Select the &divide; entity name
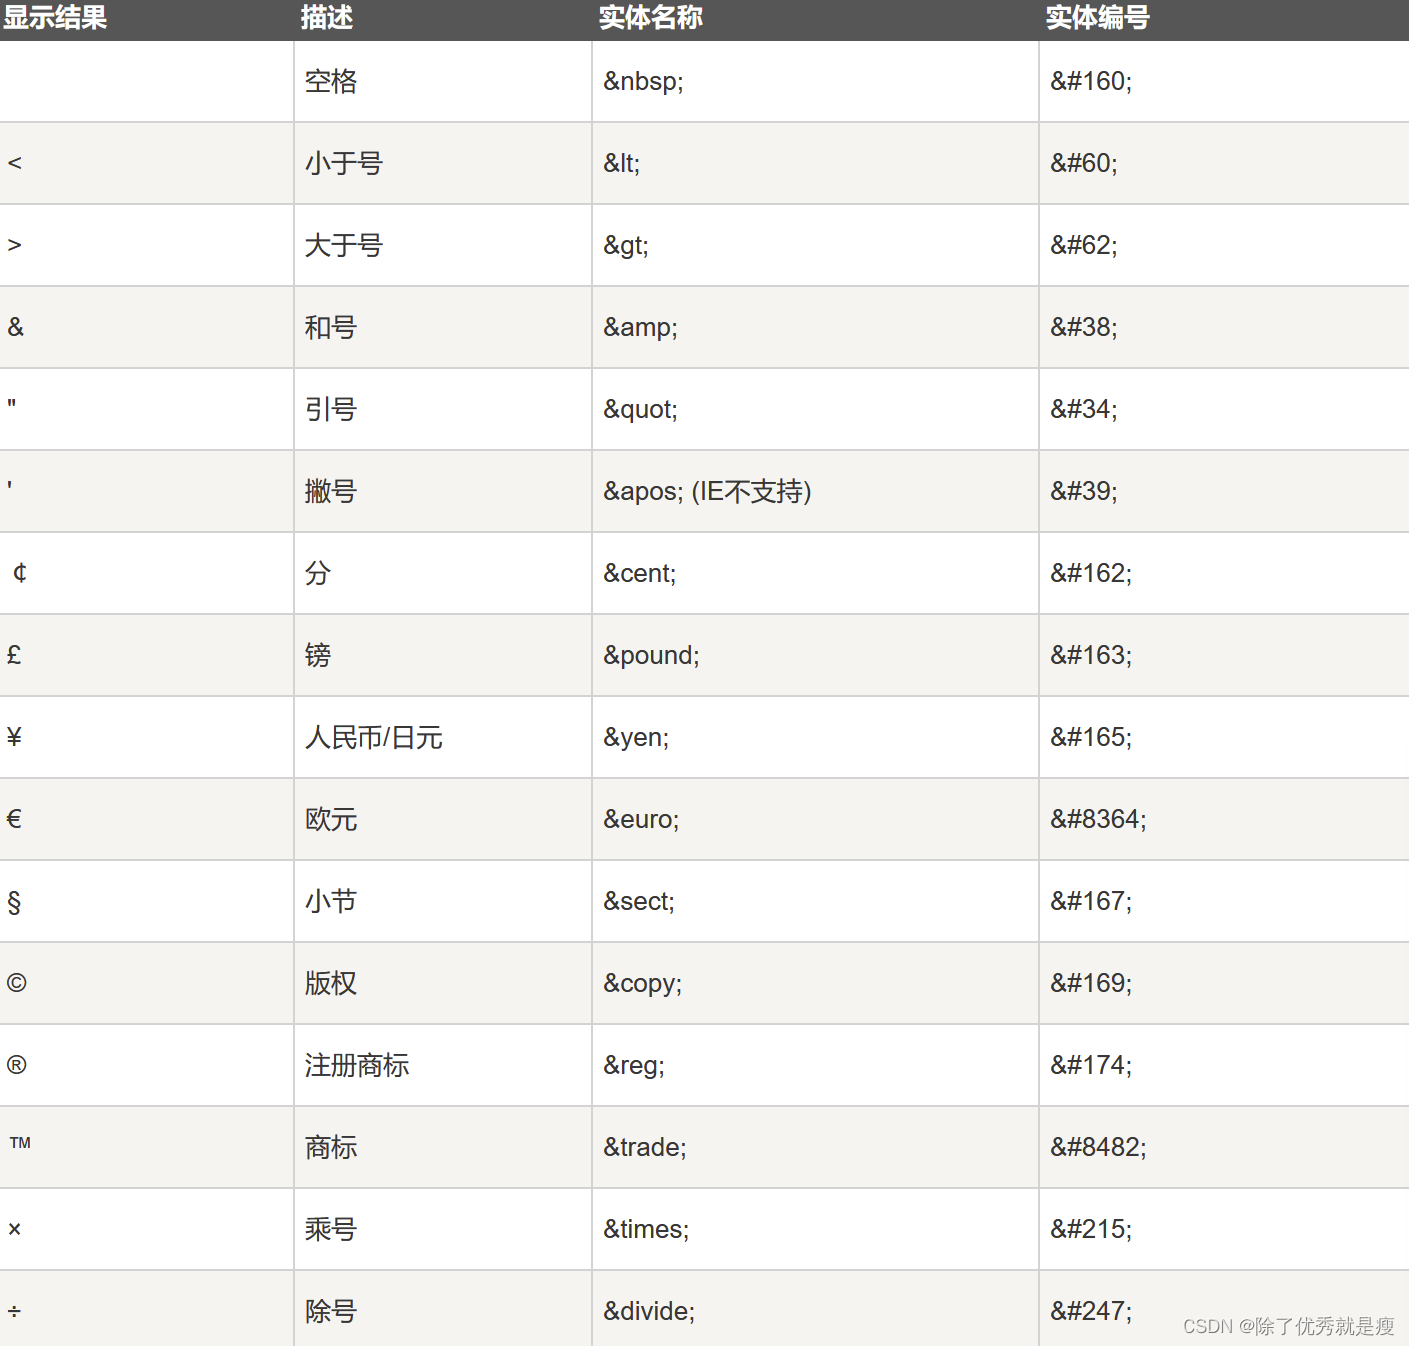This screenshot has width=1409, height=1346. 649,1311
